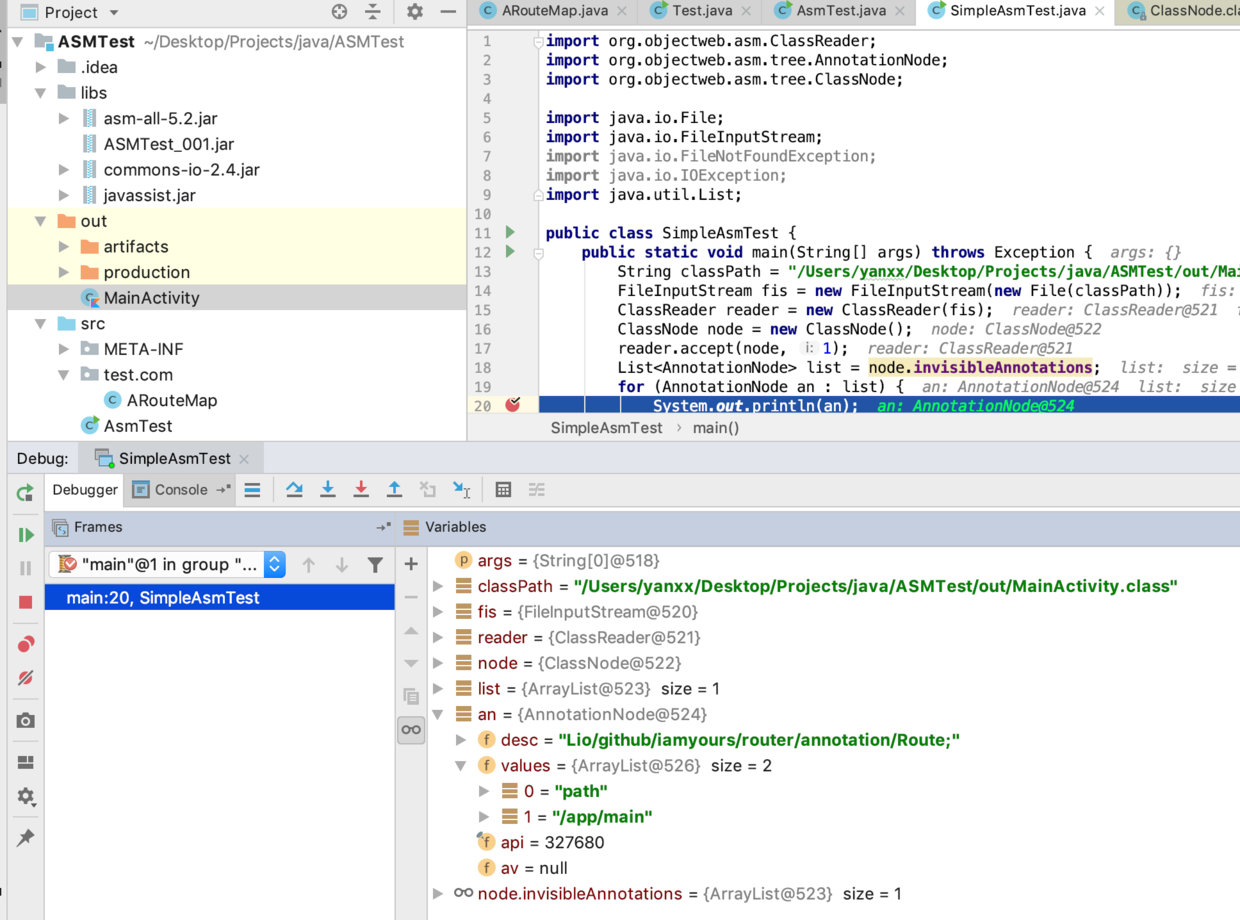1240x920 pixels.
Task: Click Get thread dump camera icon
Action: (x=26, y=720)
